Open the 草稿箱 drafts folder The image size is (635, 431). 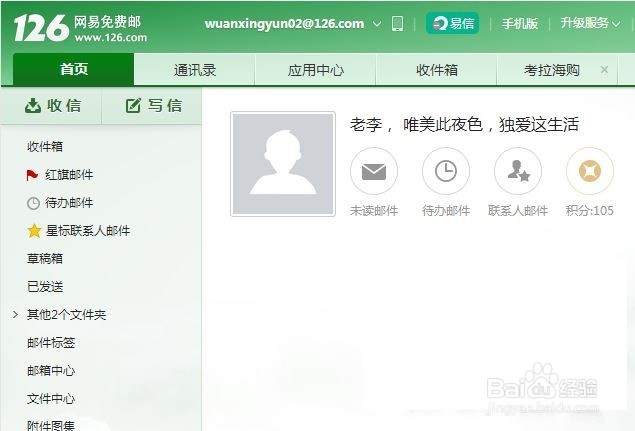[45, 258]
